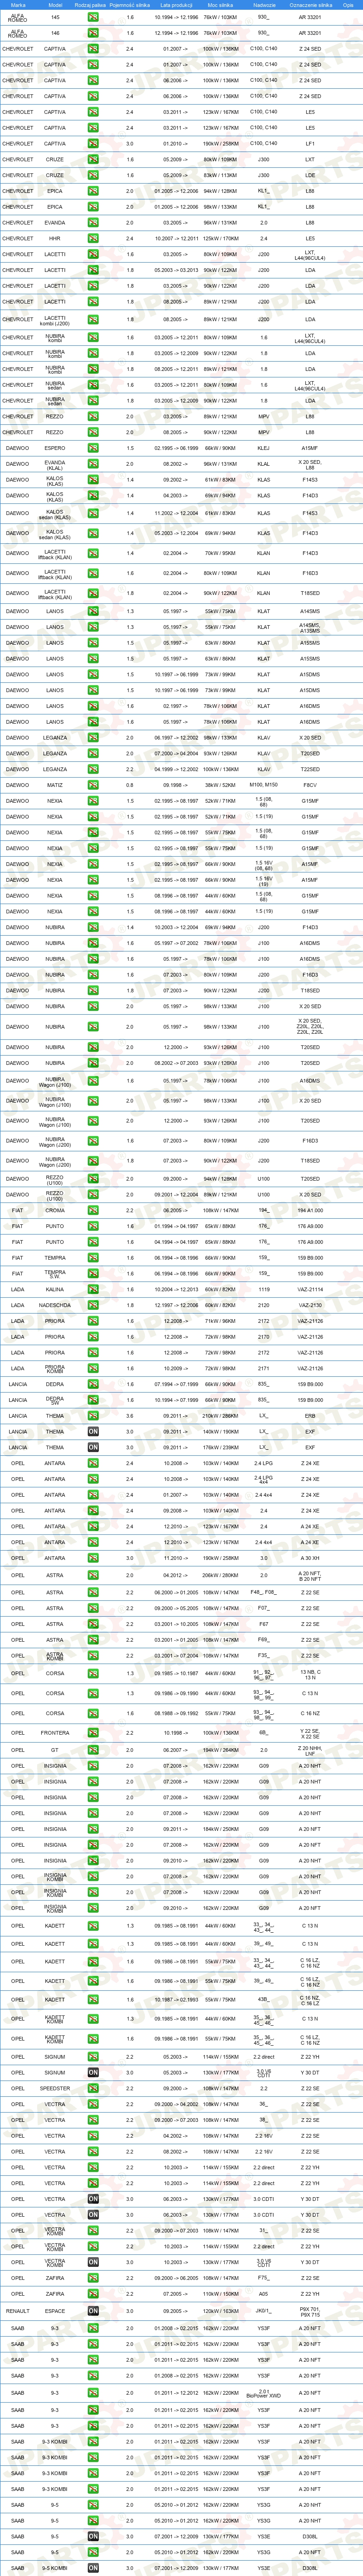
Task: Click engine code VAZ-2130 cell
Action: pyautogui.click(x=310, y=1305)
